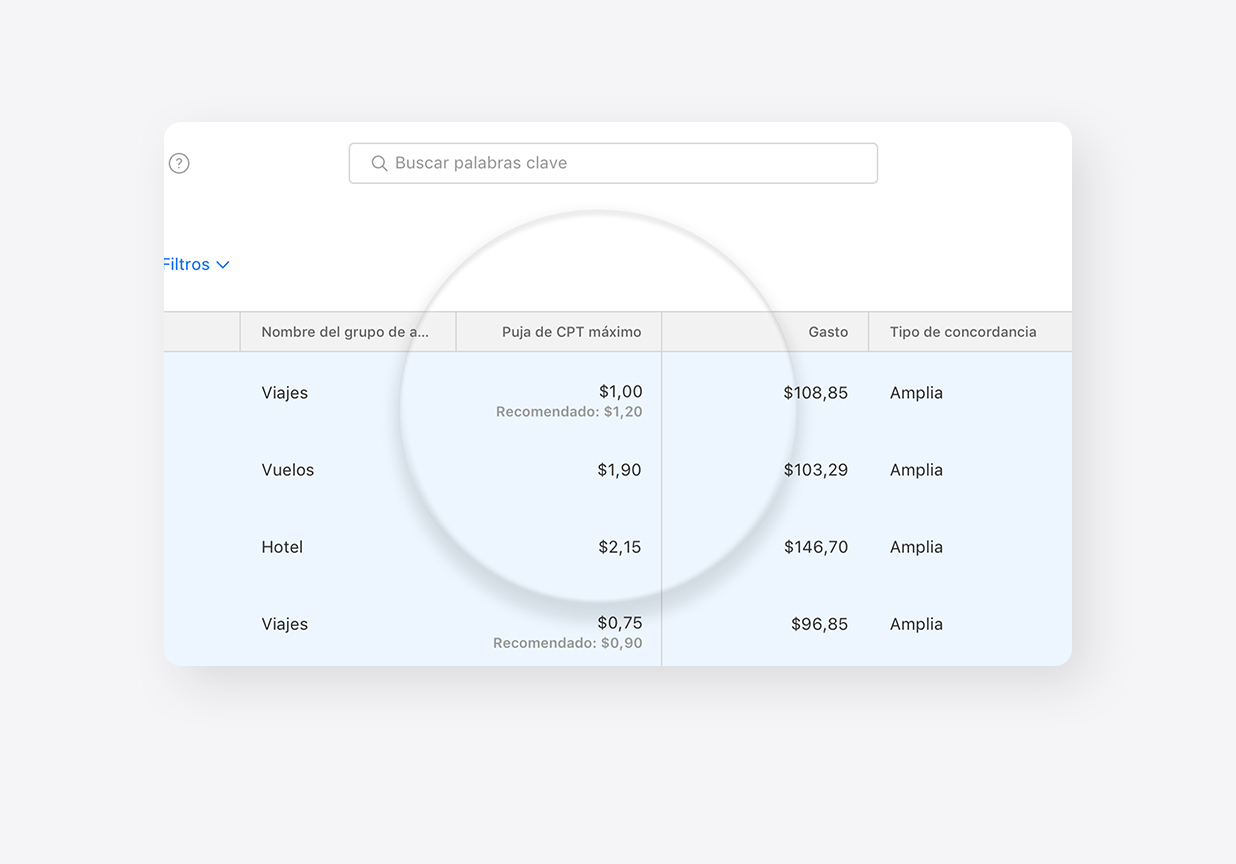The height and width of the screenshot is (864, 1236).
Task: Click the $96,85 spend value
Action: [819, 624]
